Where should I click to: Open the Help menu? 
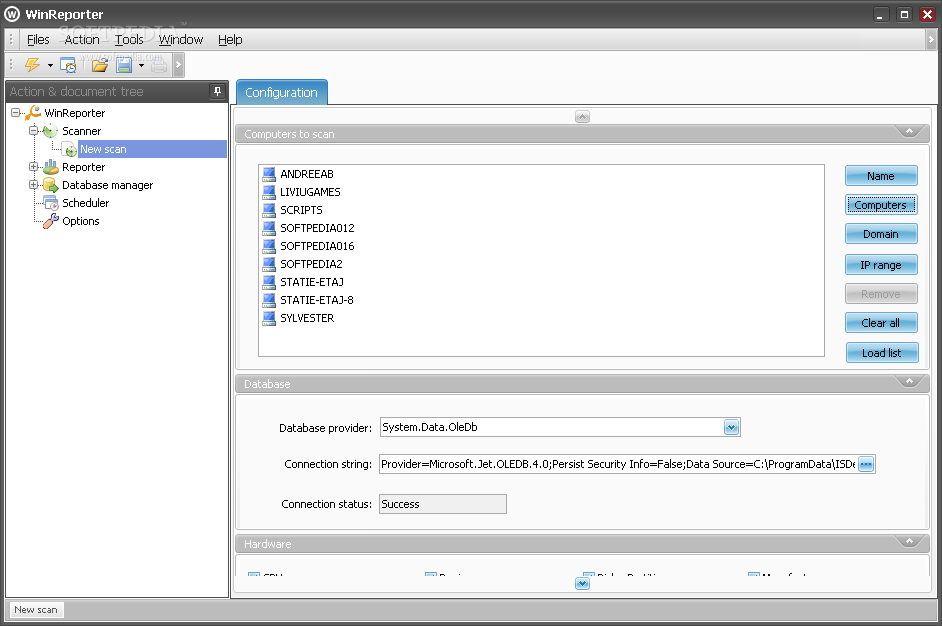click(x=230, y=40)
